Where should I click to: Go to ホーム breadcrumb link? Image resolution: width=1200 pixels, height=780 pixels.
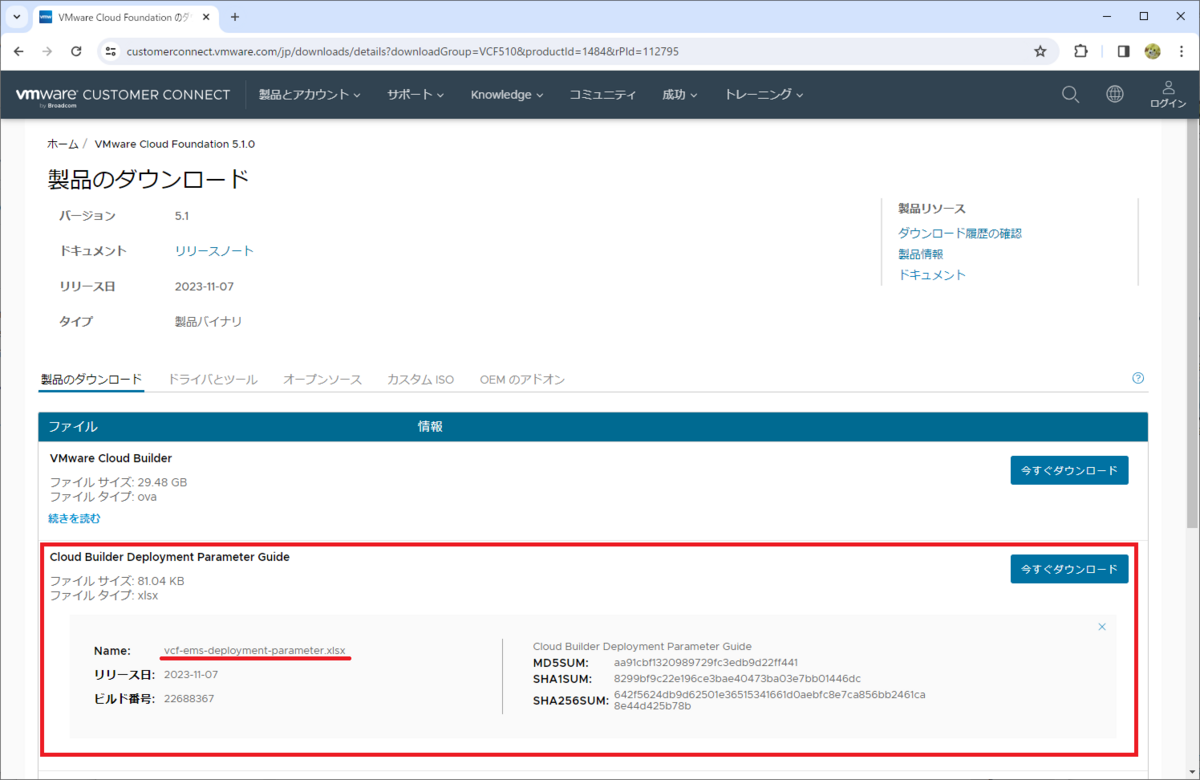[x=62, y=144]
